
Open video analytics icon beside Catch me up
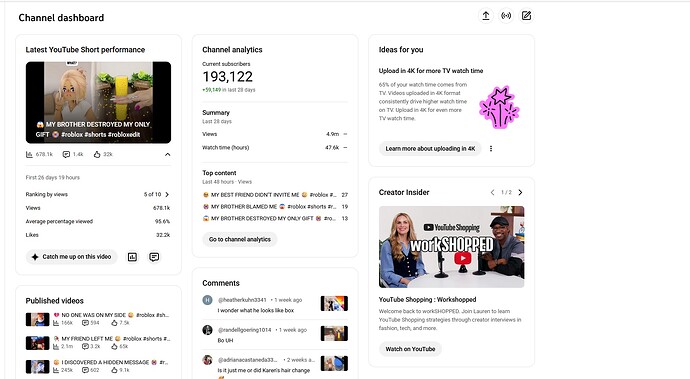tap(132, 257)
